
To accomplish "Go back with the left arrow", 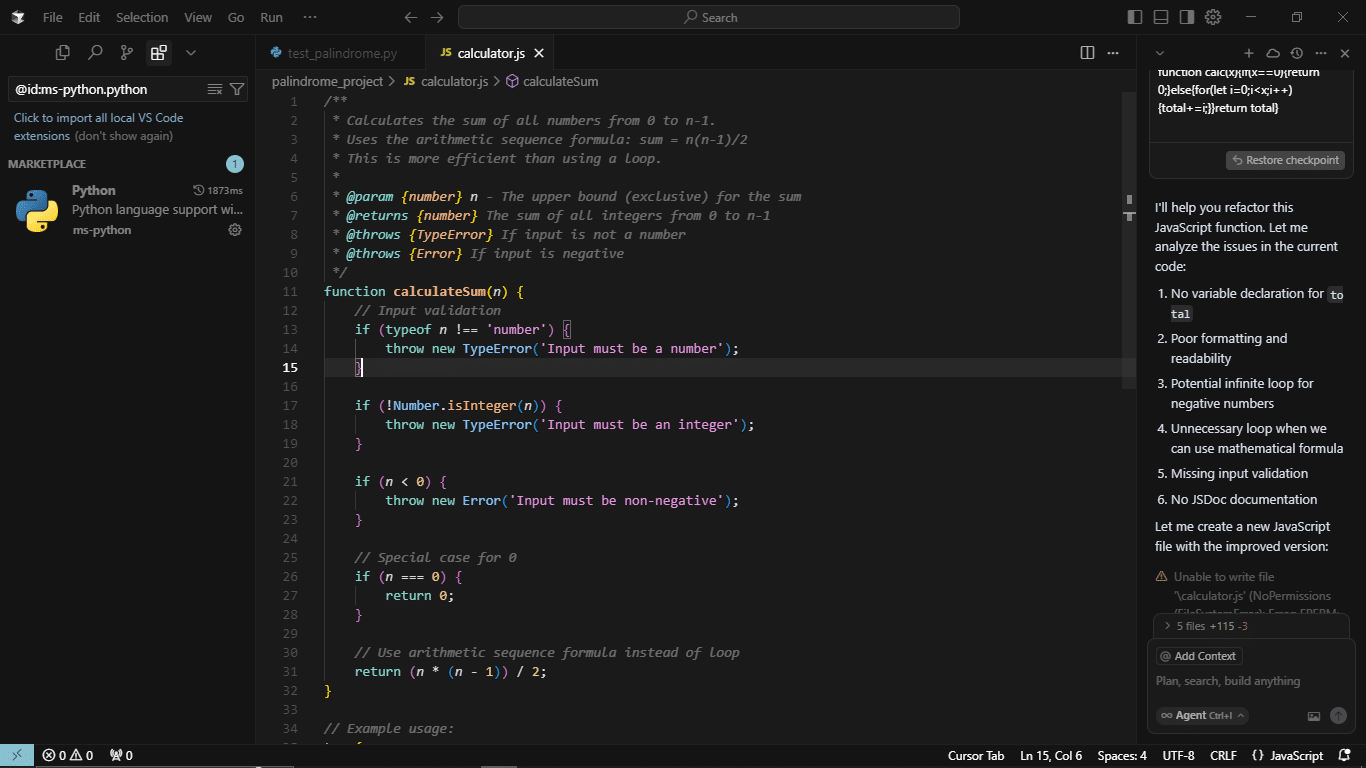I will pyautogui.click(x=410, y=17).
